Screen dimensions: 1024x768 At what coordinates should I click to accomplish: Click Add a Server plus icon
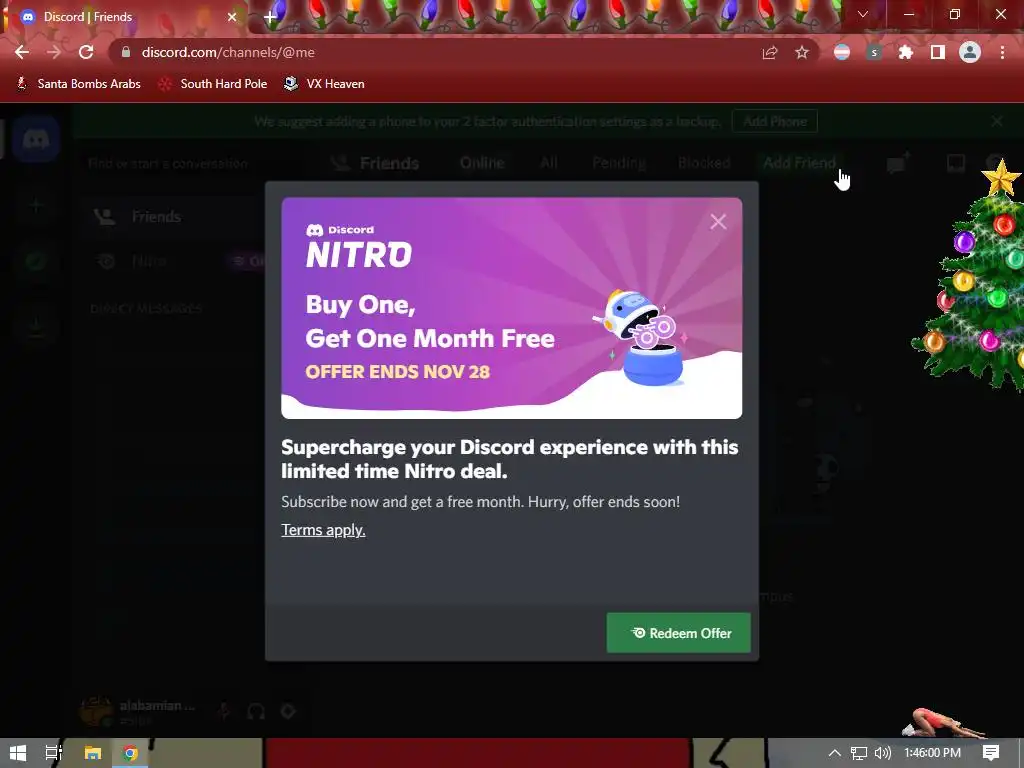coord(36,206)
